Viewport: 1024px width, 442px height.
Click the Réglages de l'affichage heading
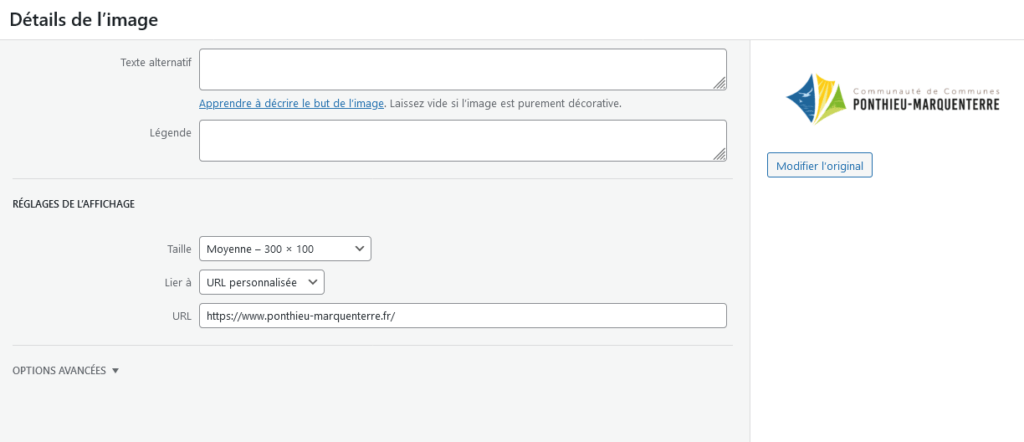[x=73, y=204]
